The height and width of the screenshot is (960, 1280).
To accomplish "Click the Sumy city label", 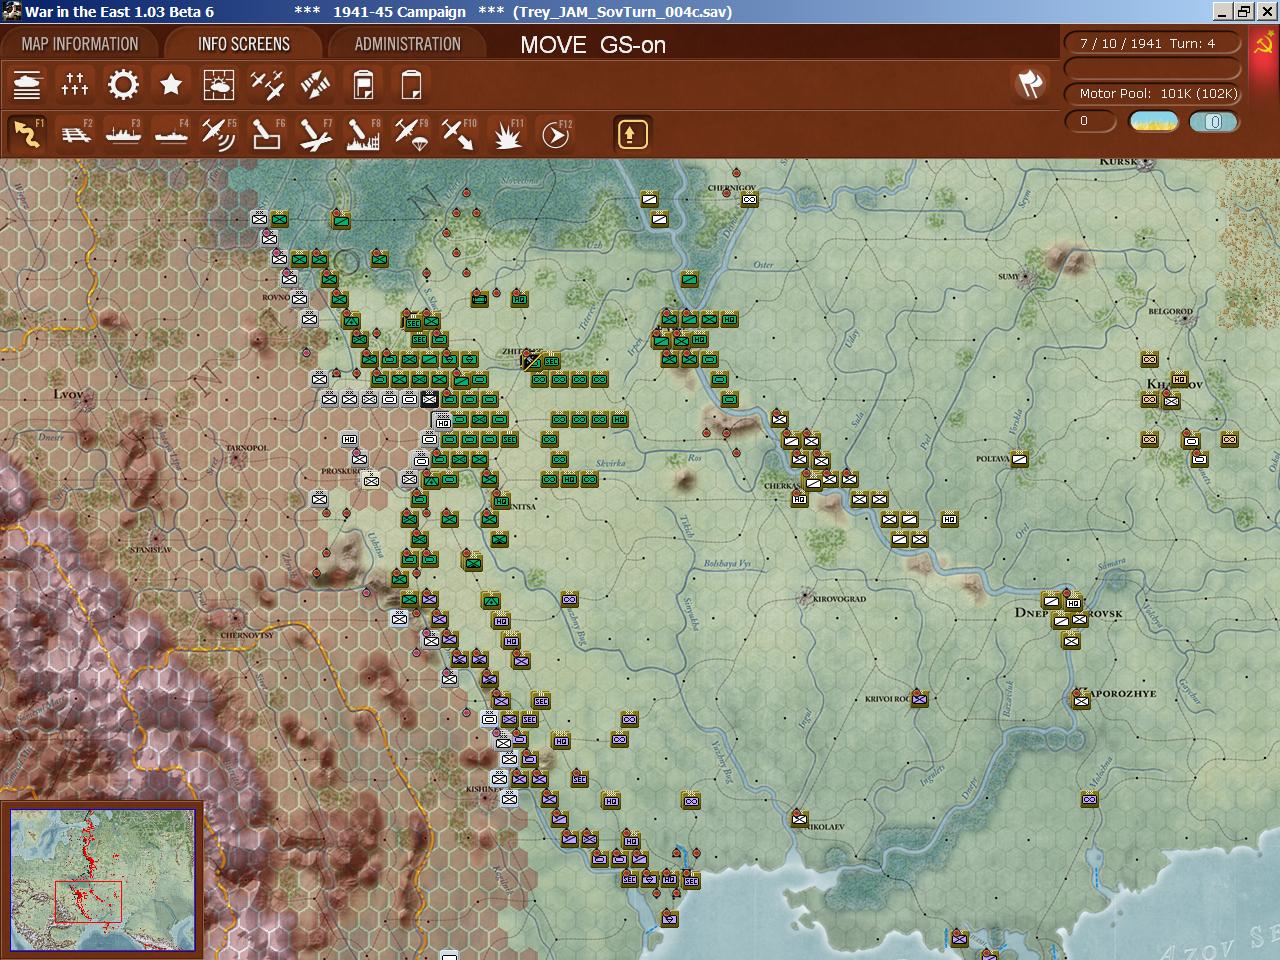I will coord(1009,276).
